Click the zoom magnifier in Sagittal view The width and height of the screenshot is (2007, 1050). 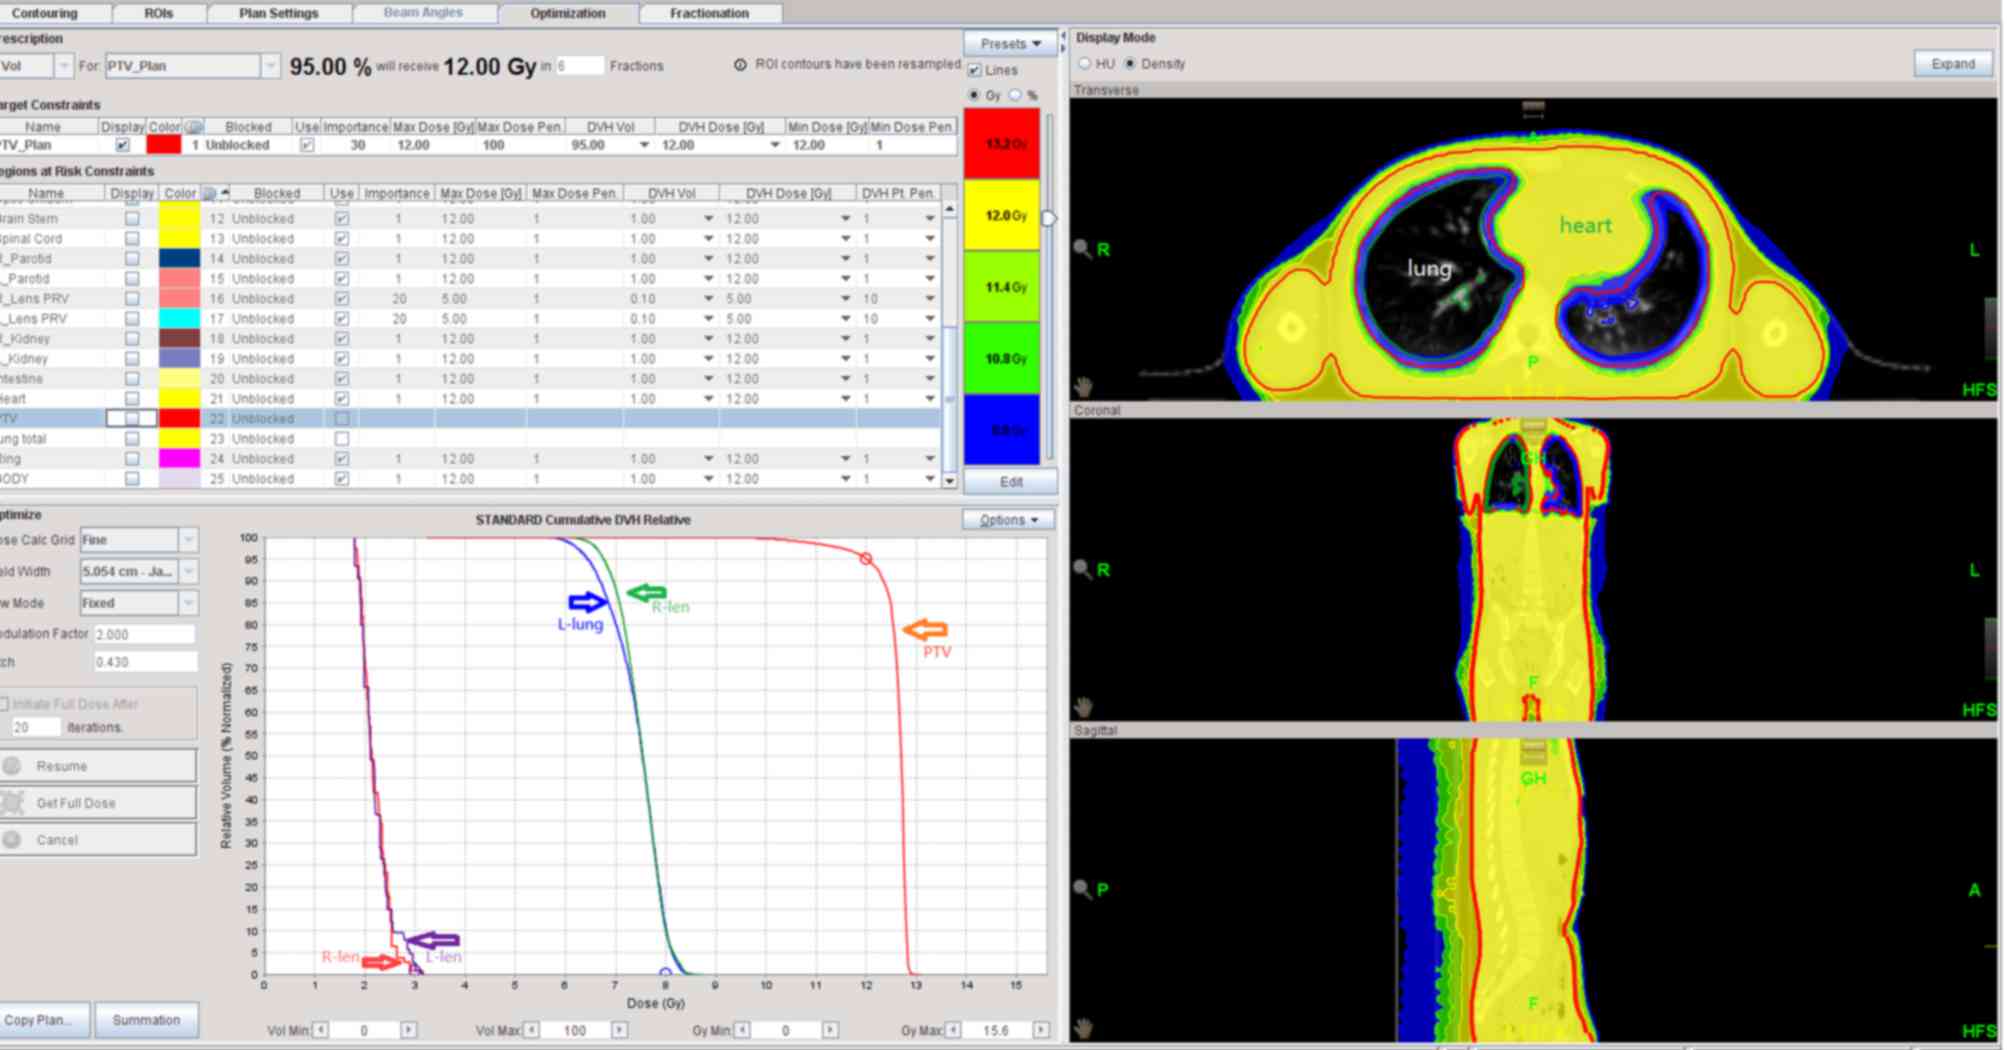[1082, 888]
